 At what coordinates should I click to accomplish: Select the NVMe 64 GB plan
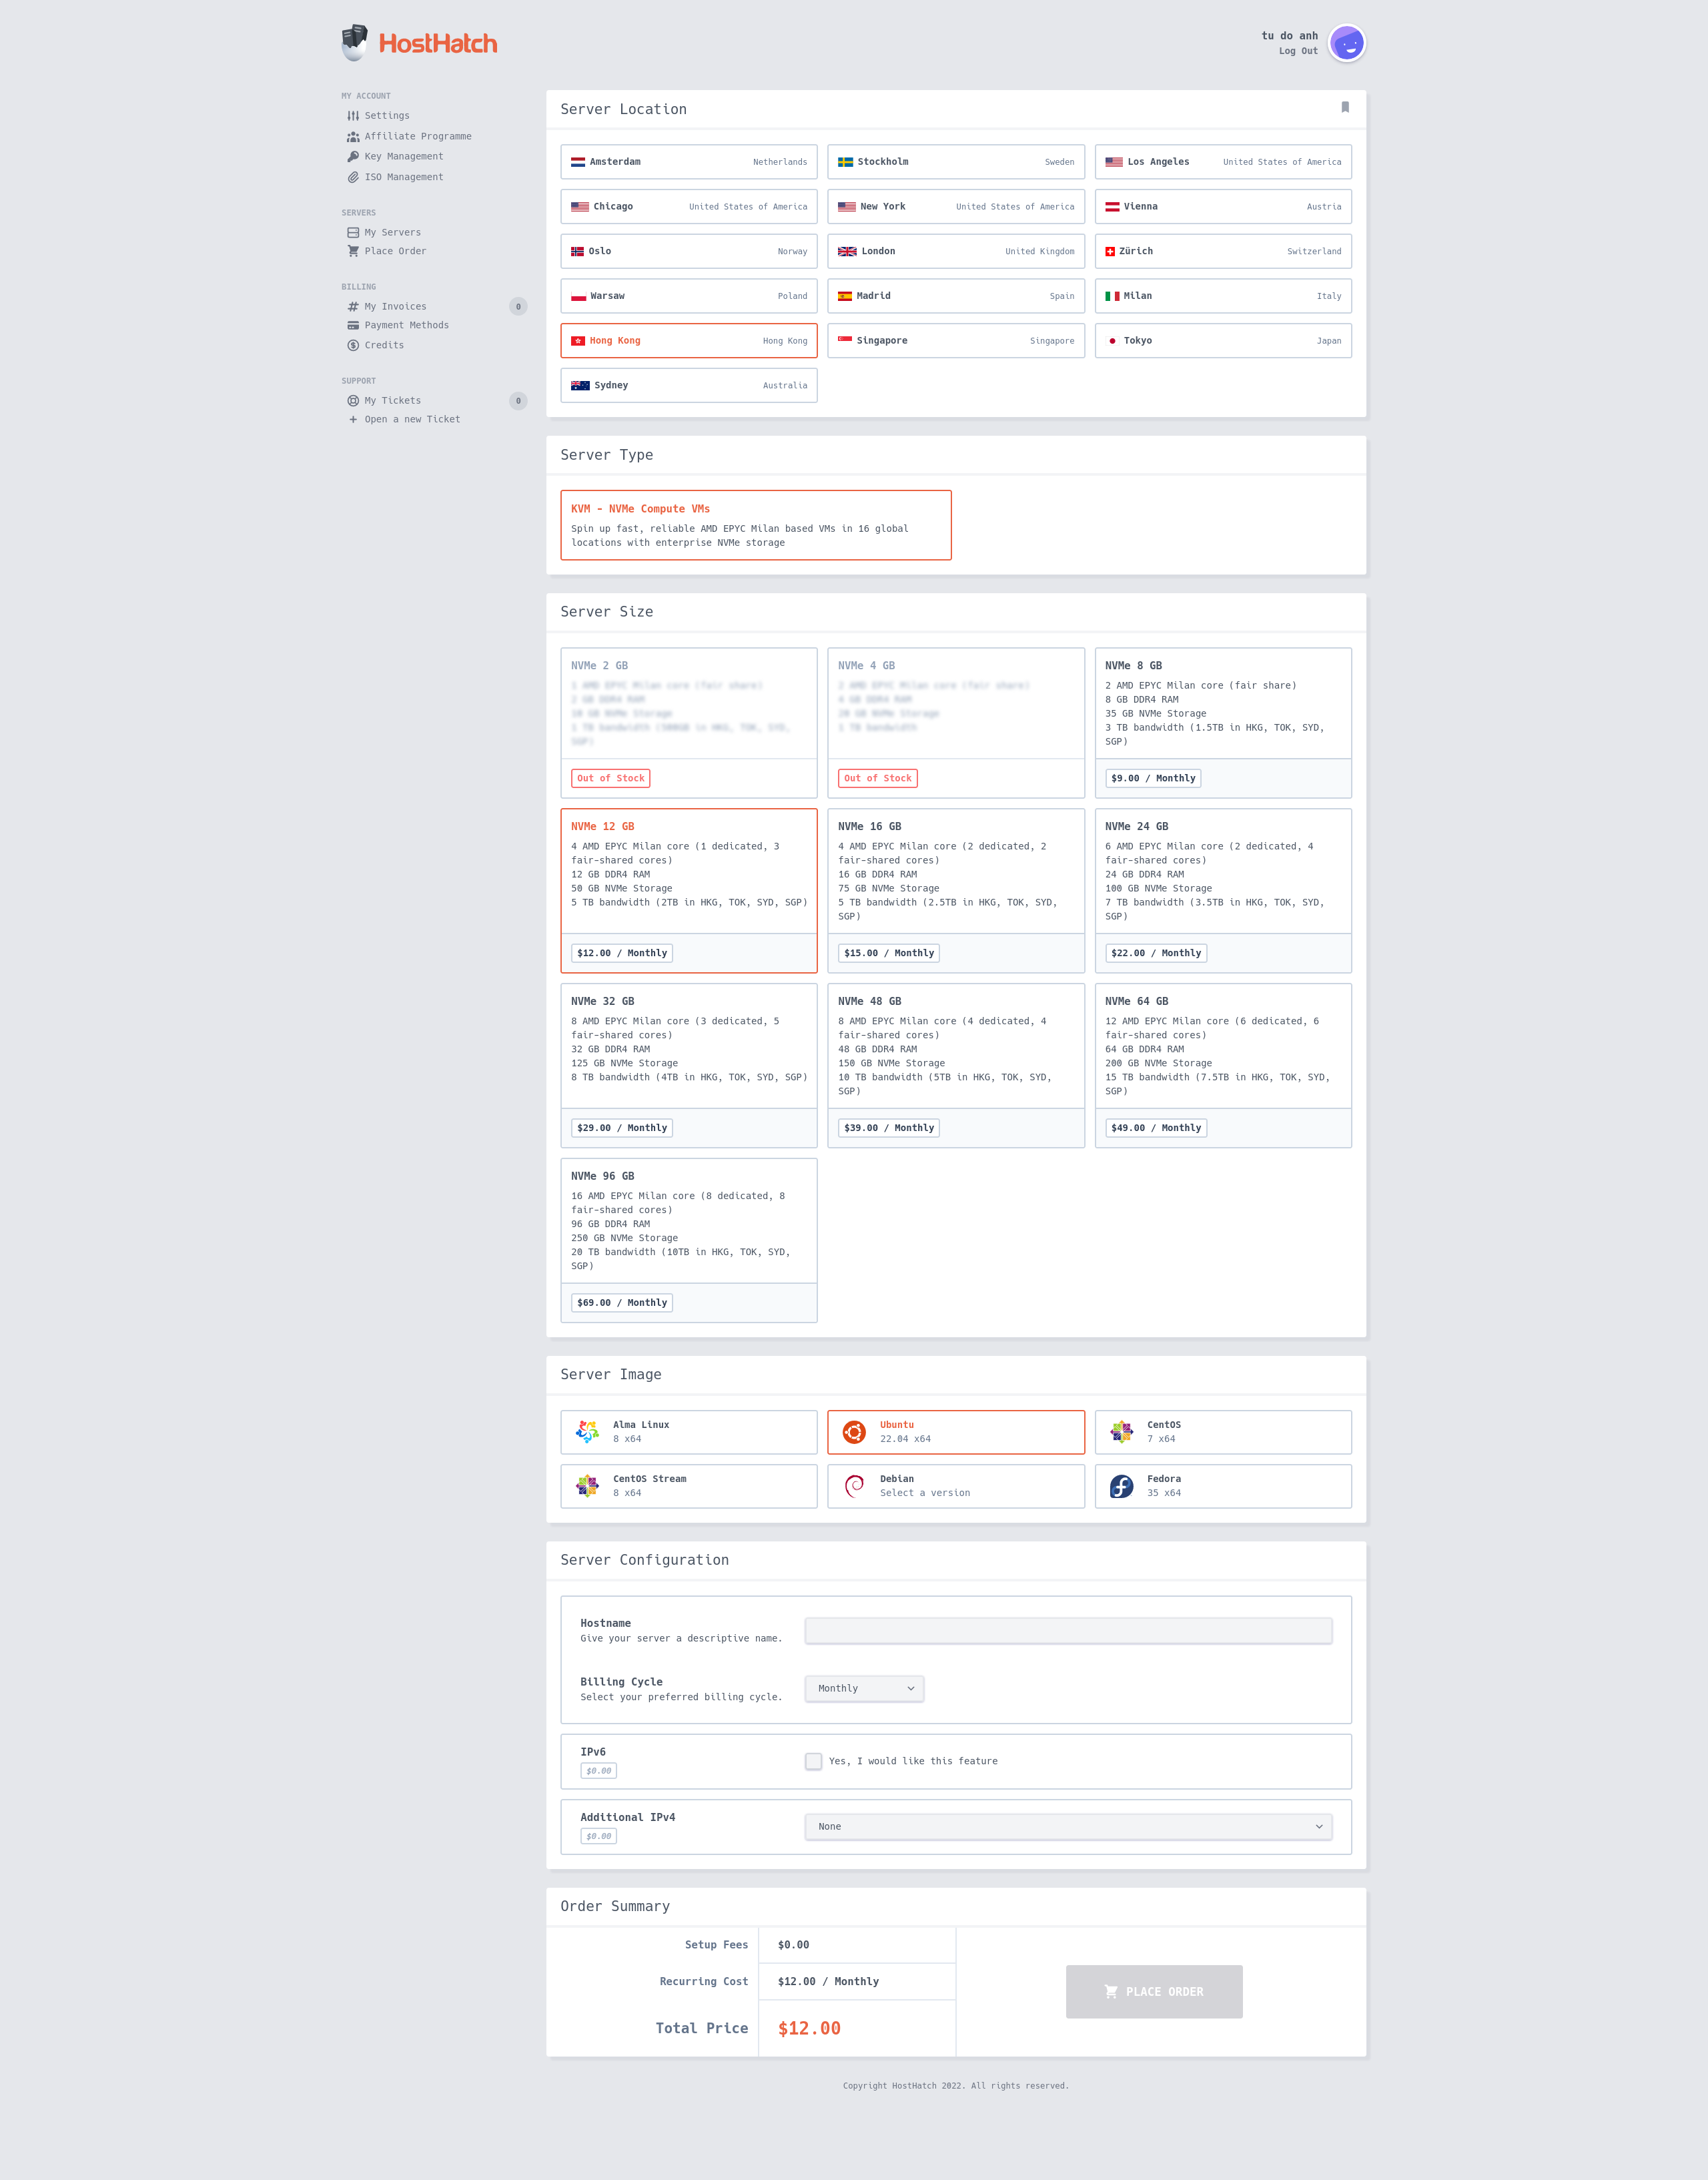click(x=1223, y=1065)
